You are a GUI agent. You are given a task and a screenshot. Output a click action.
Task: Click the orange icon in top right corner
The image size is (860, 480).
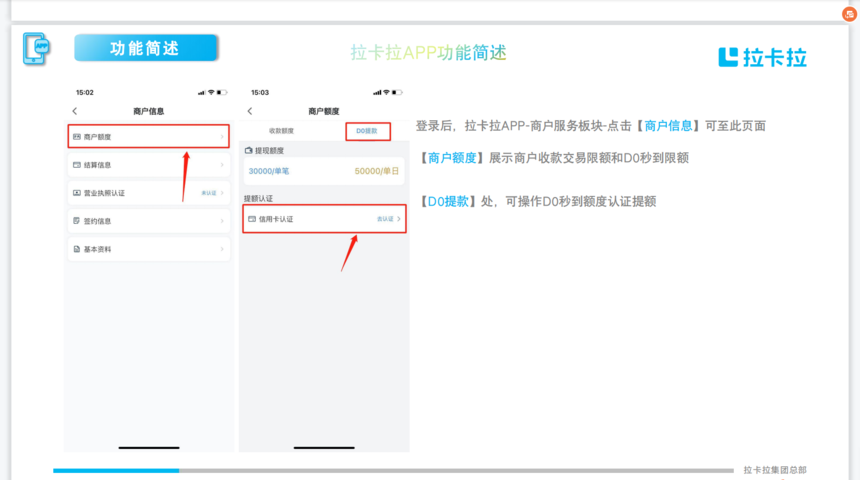850,14
